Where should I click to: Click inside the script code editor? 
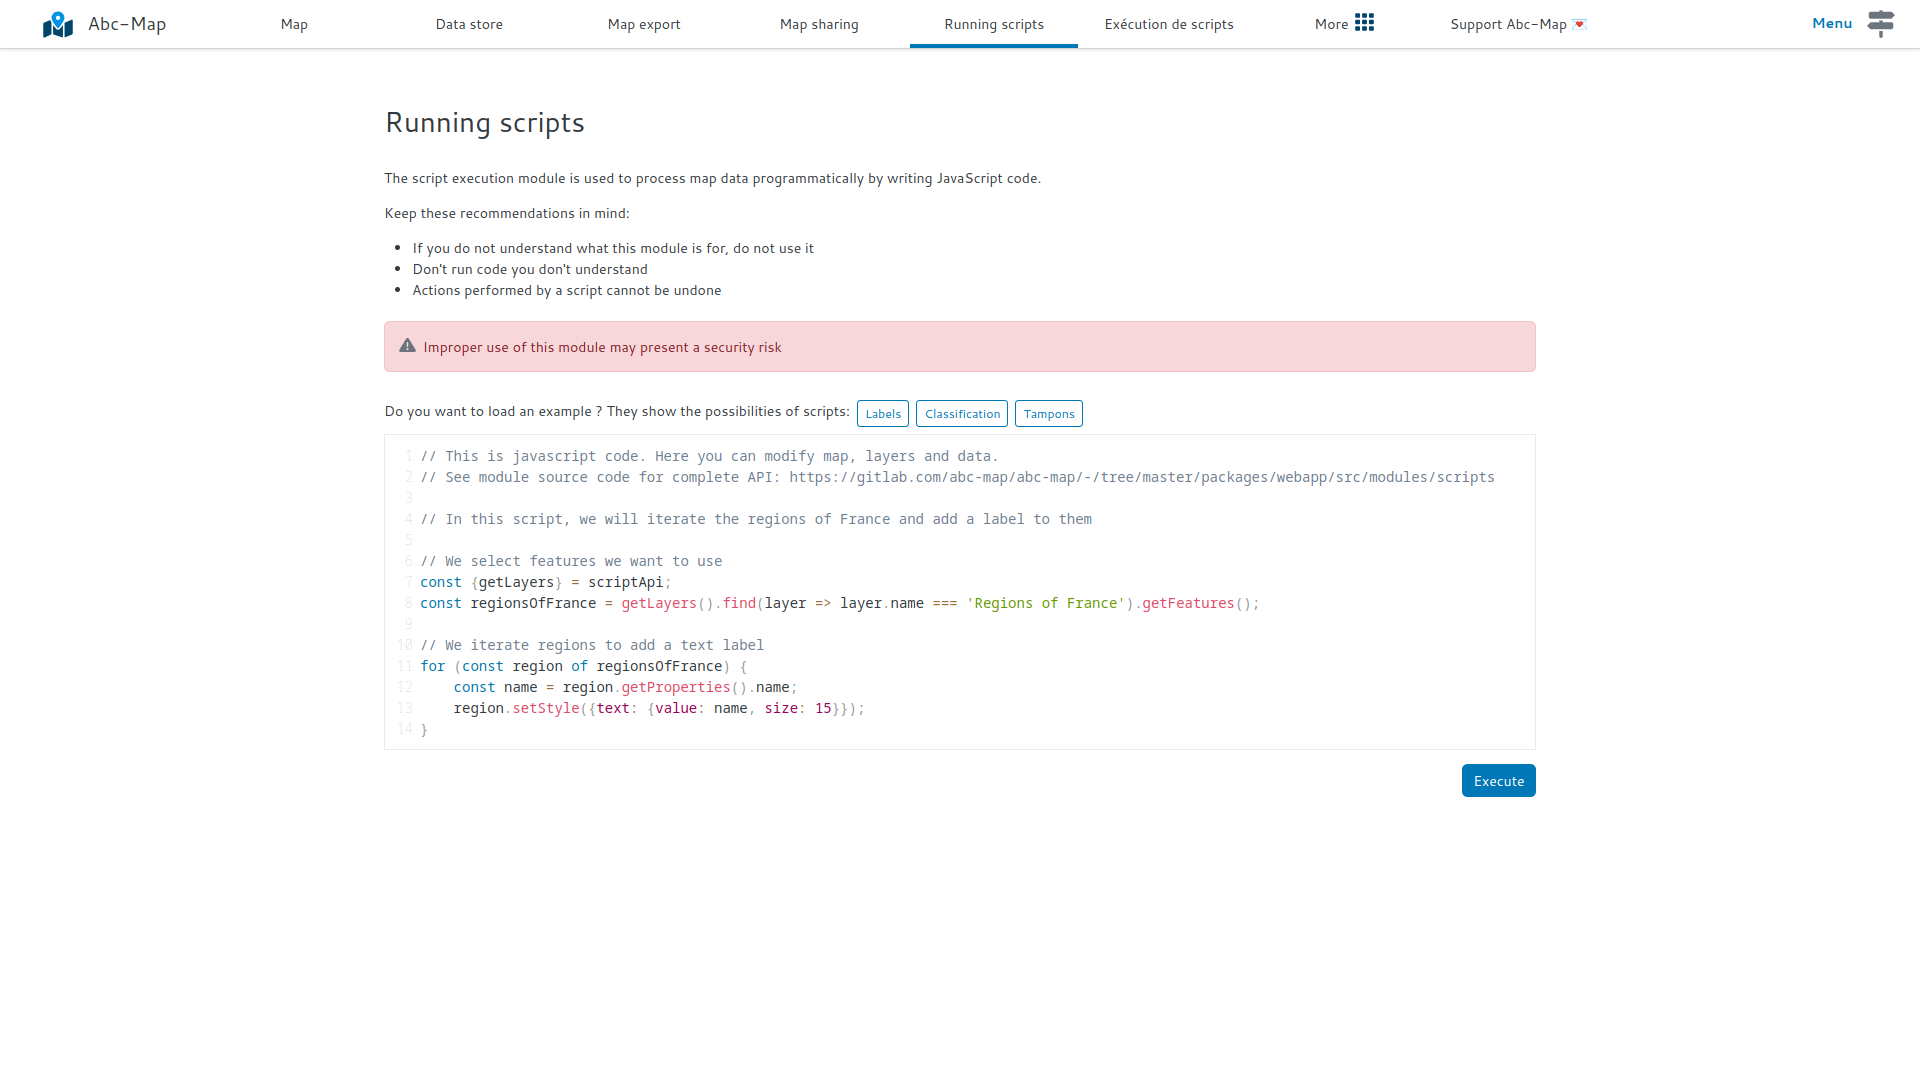click(x=960, y=590)
